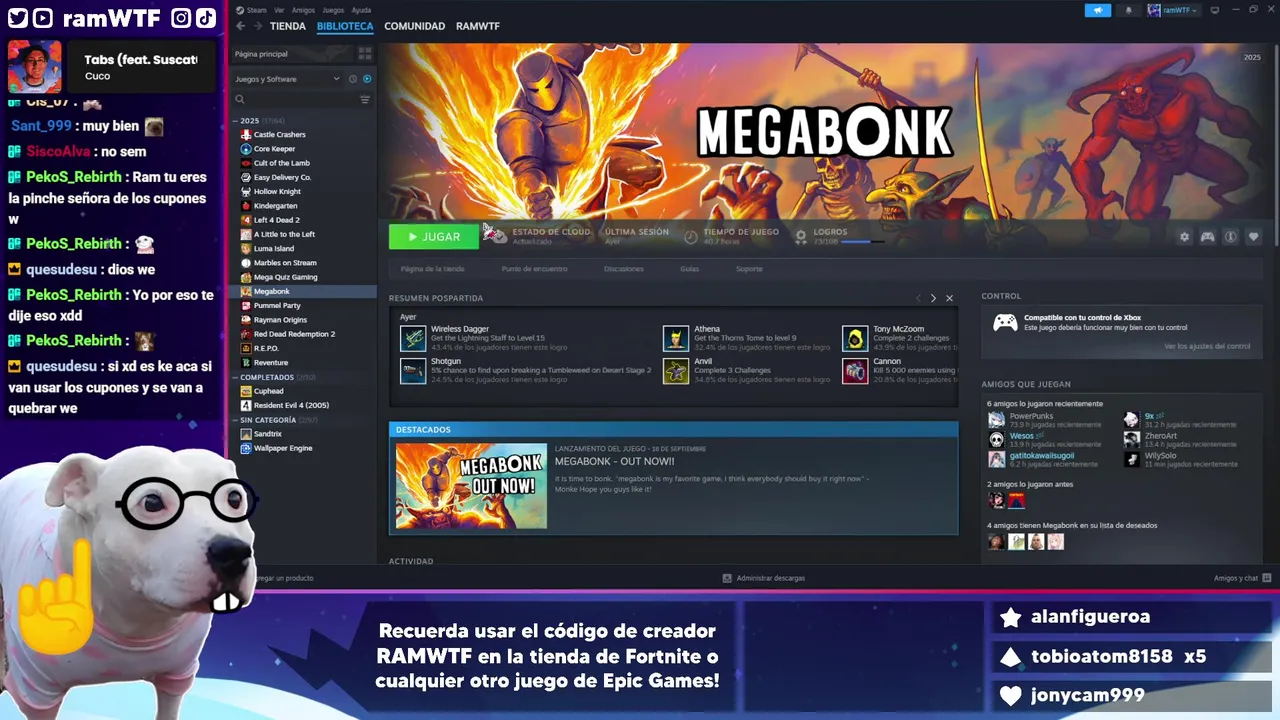Go to next post-game summary page arrow
1280x720 pixels.
click(933, 298)
